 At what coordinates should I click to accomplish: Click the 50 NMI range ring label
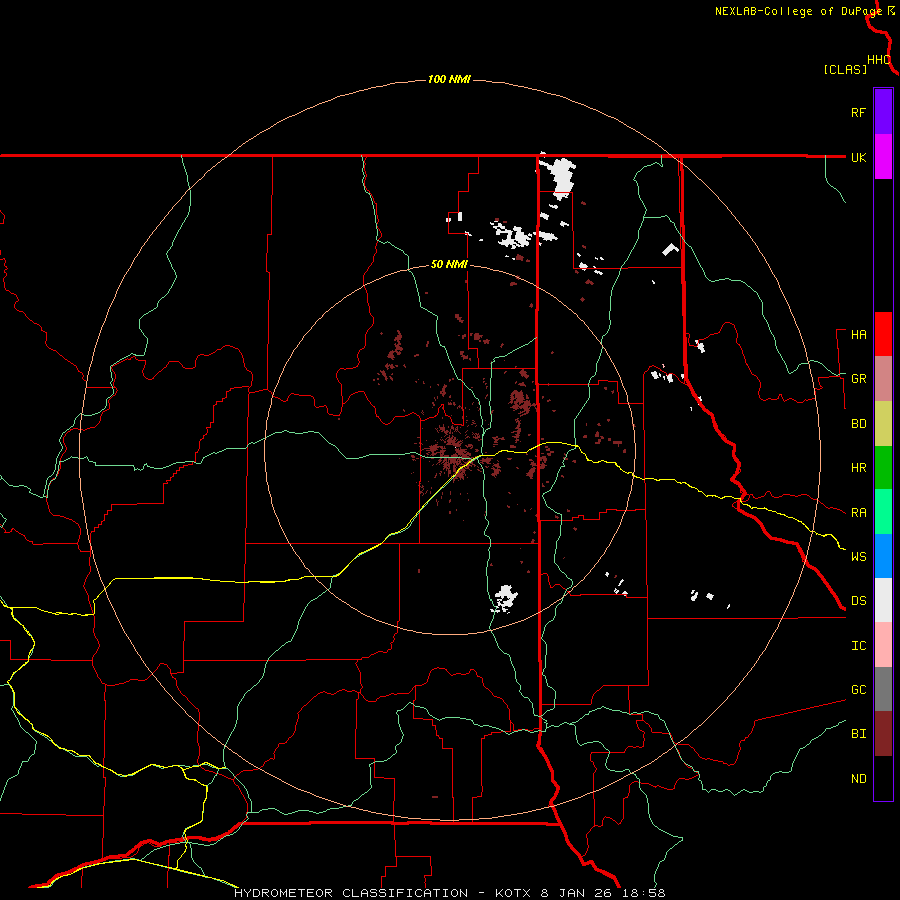(449, 264)
